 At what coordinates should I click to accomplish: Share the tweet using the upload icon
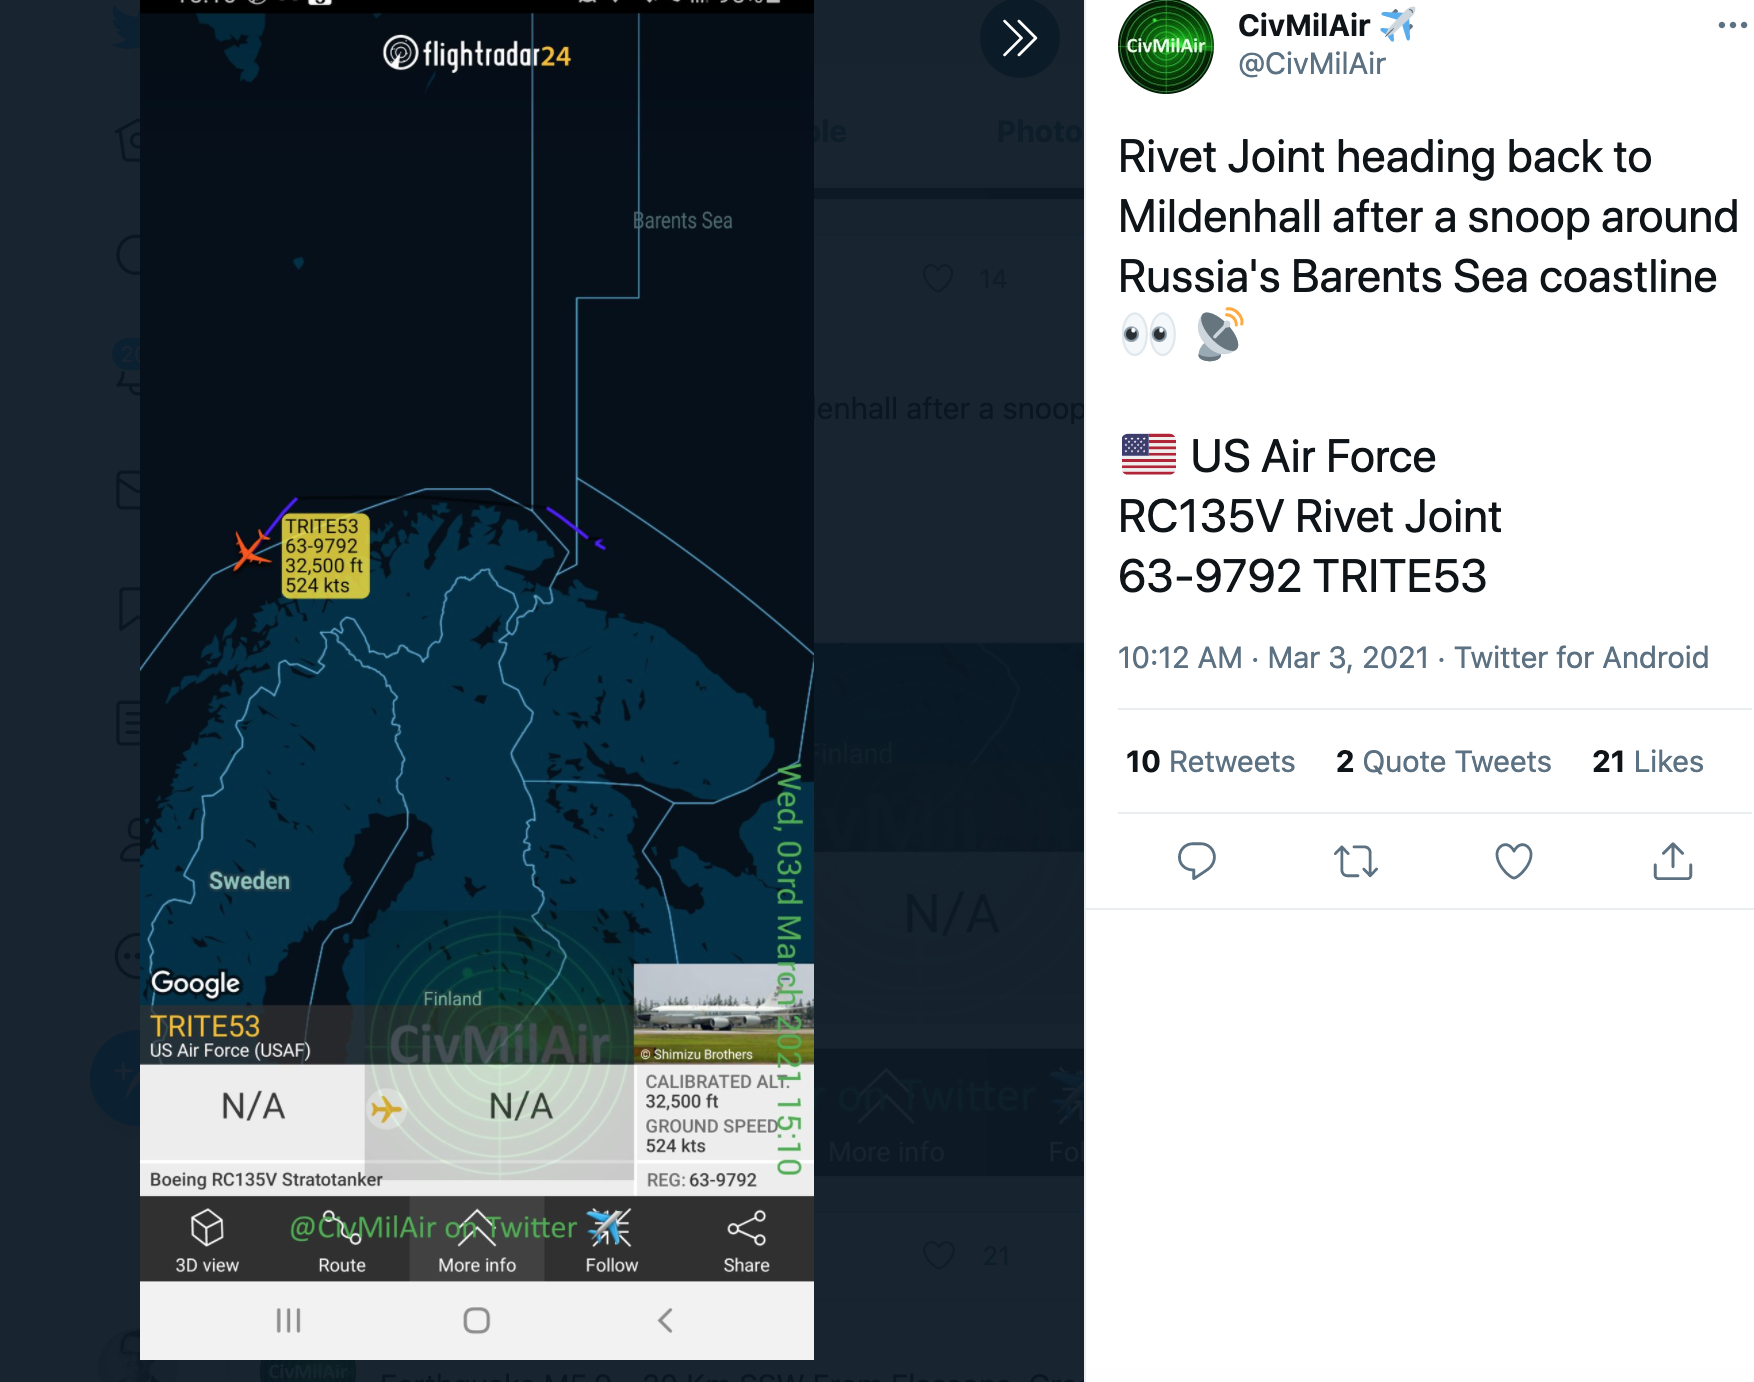tap(1672, 860)
